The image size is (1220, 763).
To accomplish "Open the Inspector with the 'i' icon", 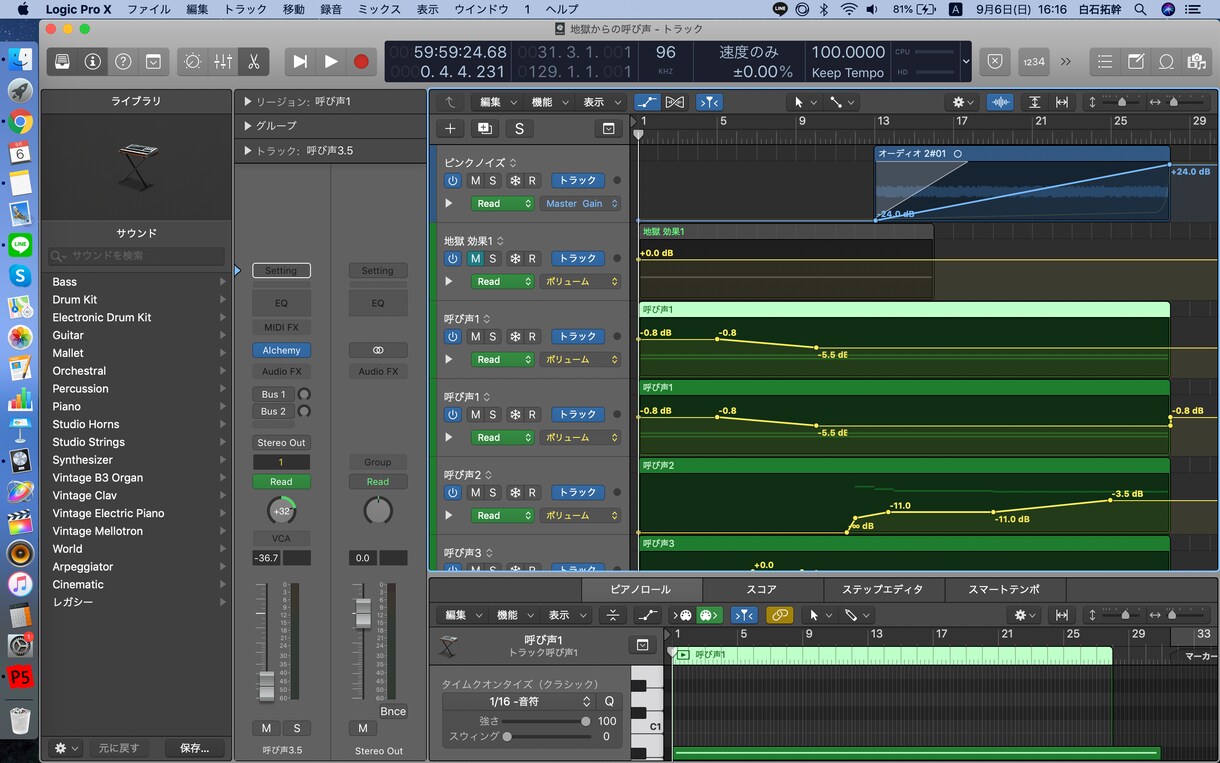I will (x=93, y=61).
